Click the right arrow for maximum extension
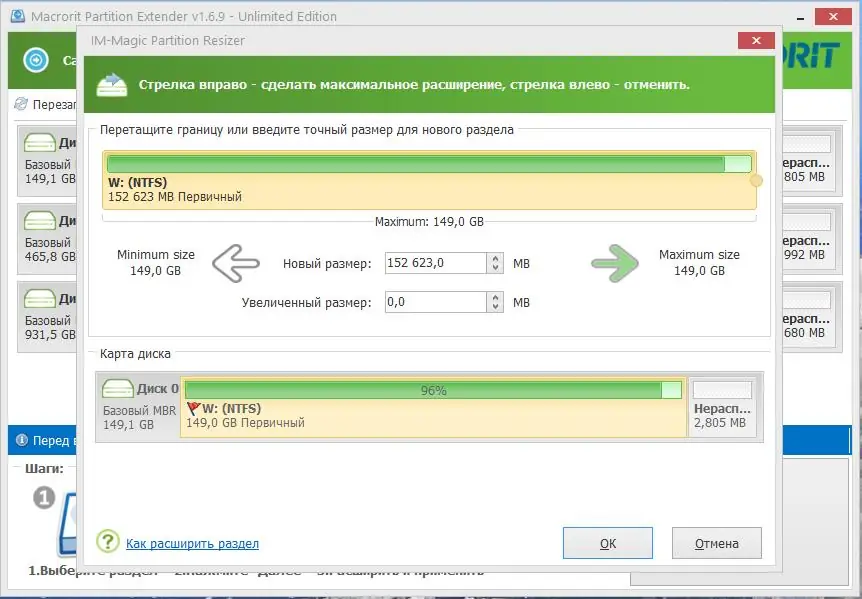This screenshot has height=599, width=862. [x=615, y=263]
